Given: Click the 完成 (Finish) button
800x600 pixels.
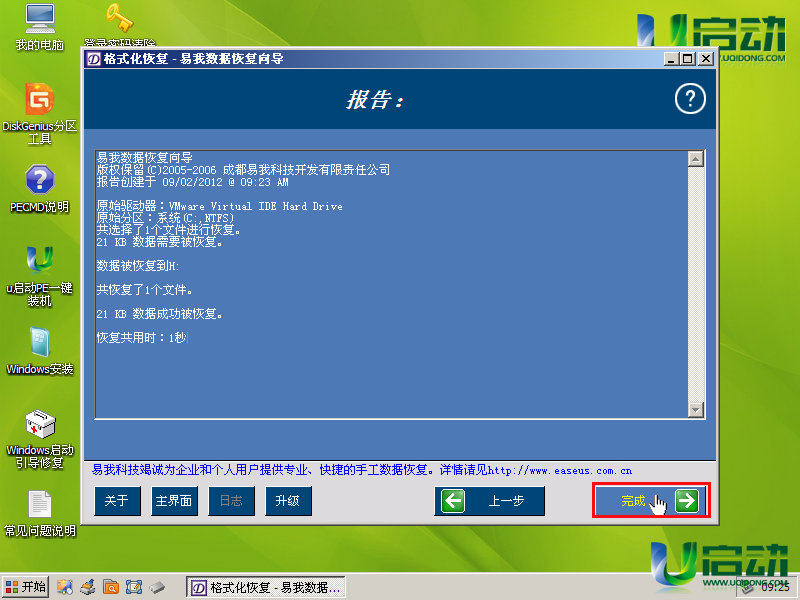Looking at the screenshot, I should click(x=650, y=501).
